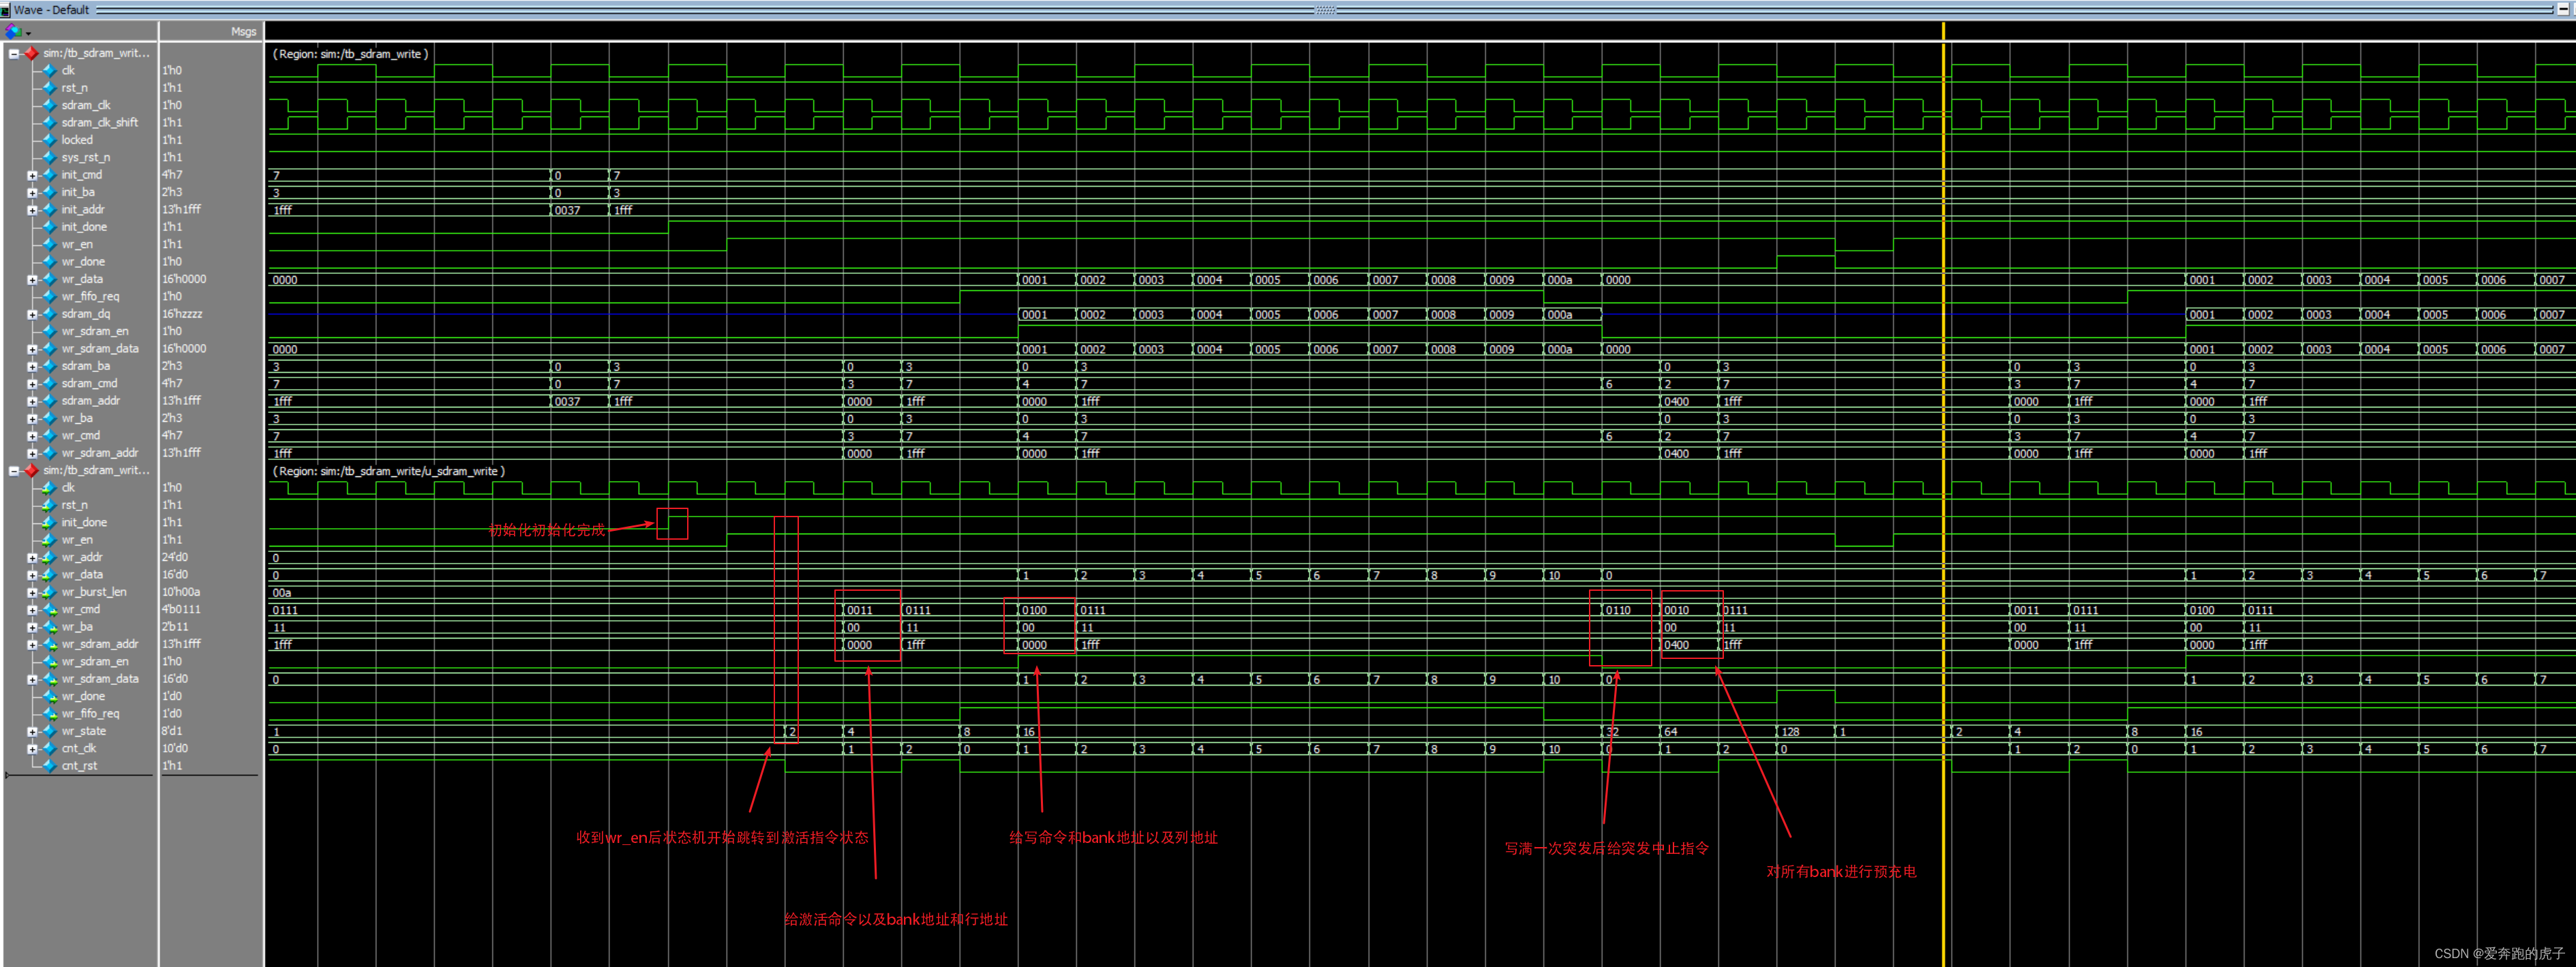Click the wr_state signal icon
This screenshot has width=2576, height=967.
(49, 731)
